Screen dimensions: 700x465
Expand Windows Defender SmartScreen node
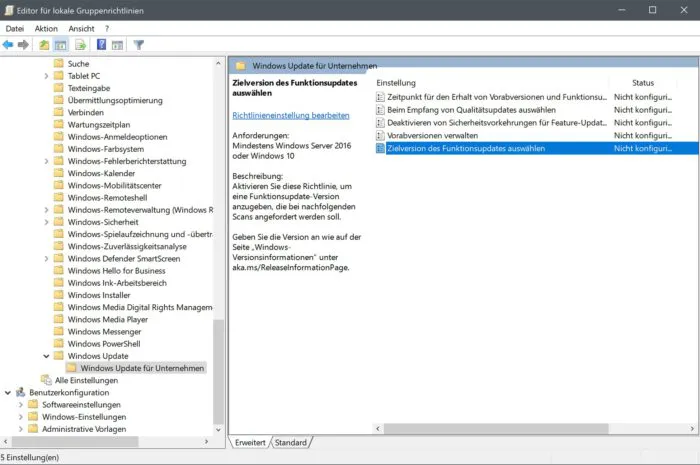46,258
